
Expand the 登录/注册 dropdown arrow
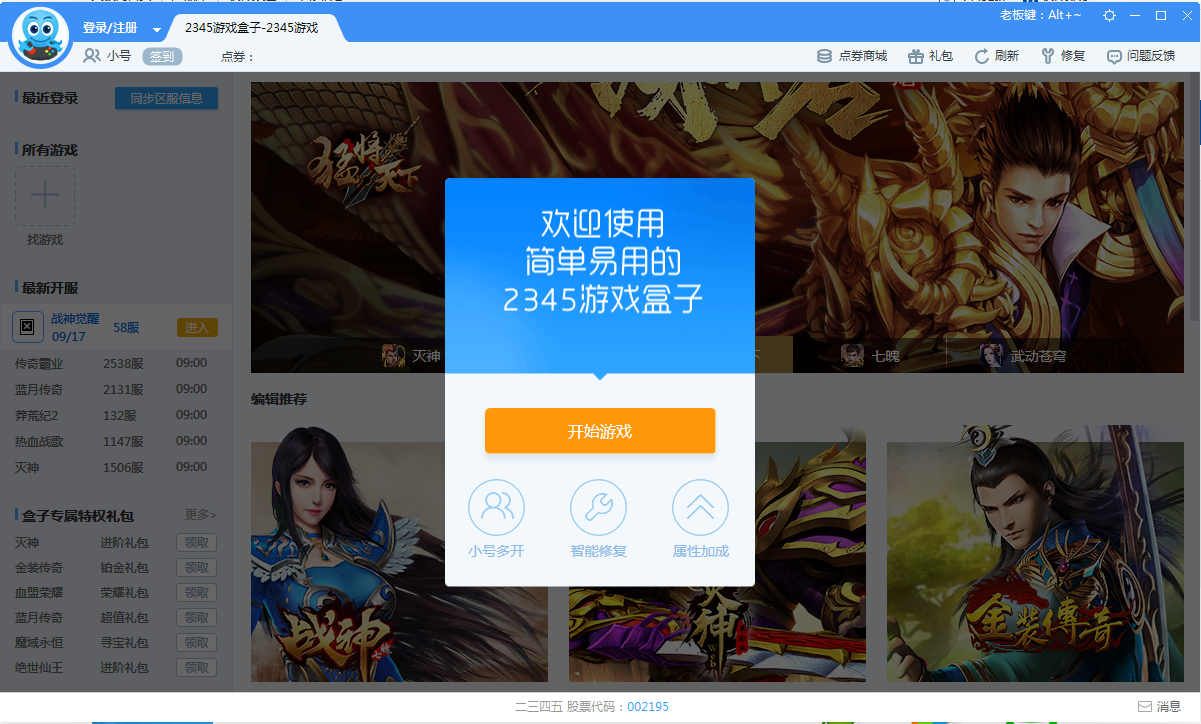(157, 29)
